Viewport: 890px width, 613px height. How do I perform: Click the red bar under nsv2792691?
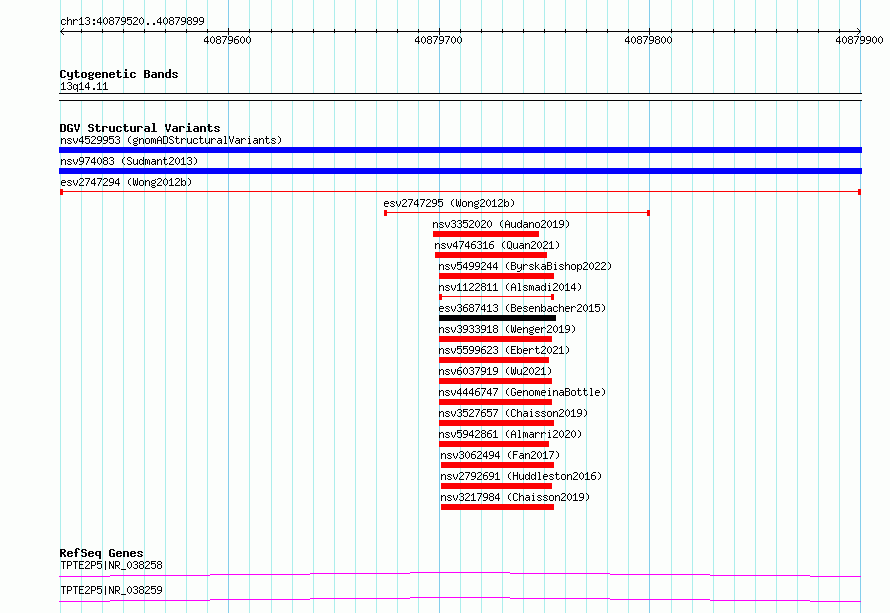(496, 486)
